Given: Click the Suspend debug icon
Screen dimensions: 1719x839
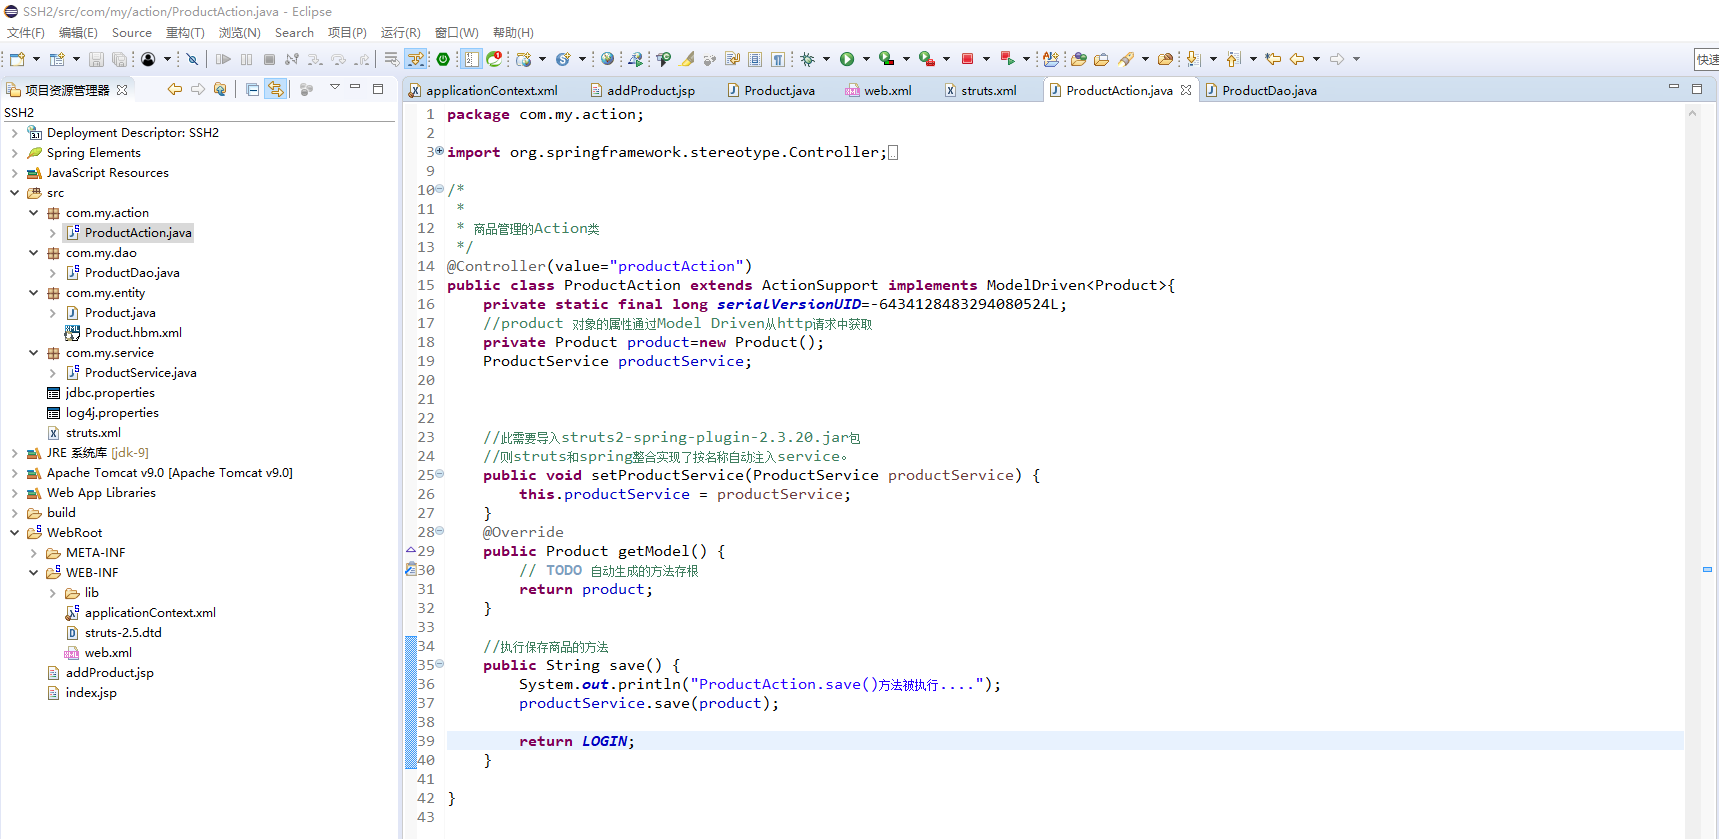Looking at the screenshot, I should point(246,59).
